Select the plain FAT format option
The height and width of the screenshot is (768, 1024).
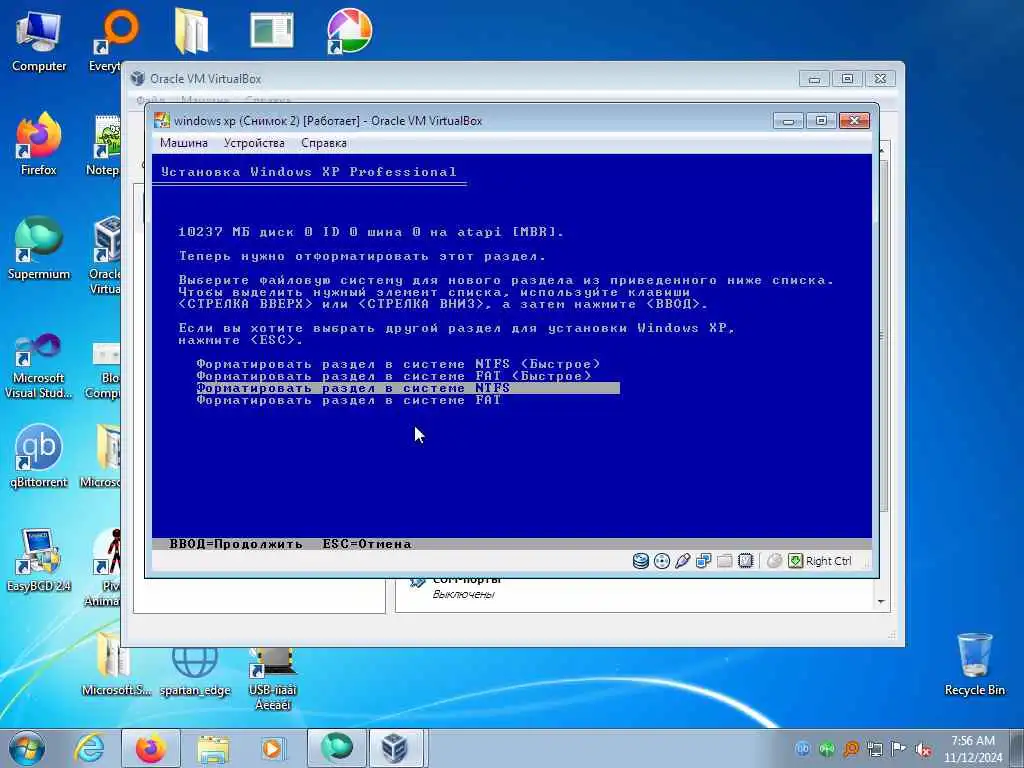[x=349, y=400]
